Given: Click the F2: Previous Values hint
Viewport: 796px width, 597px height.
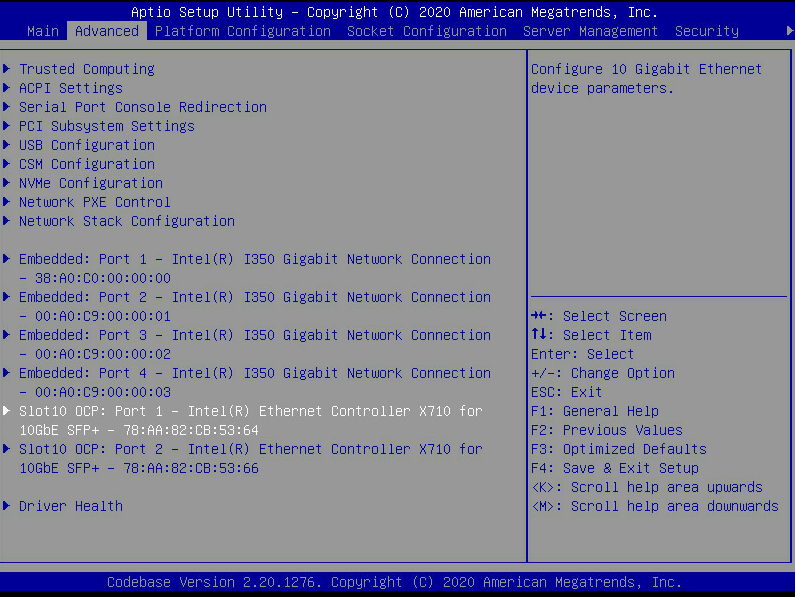Looking at the screenshot, I should pyautogui.click(x=607, y=430).
